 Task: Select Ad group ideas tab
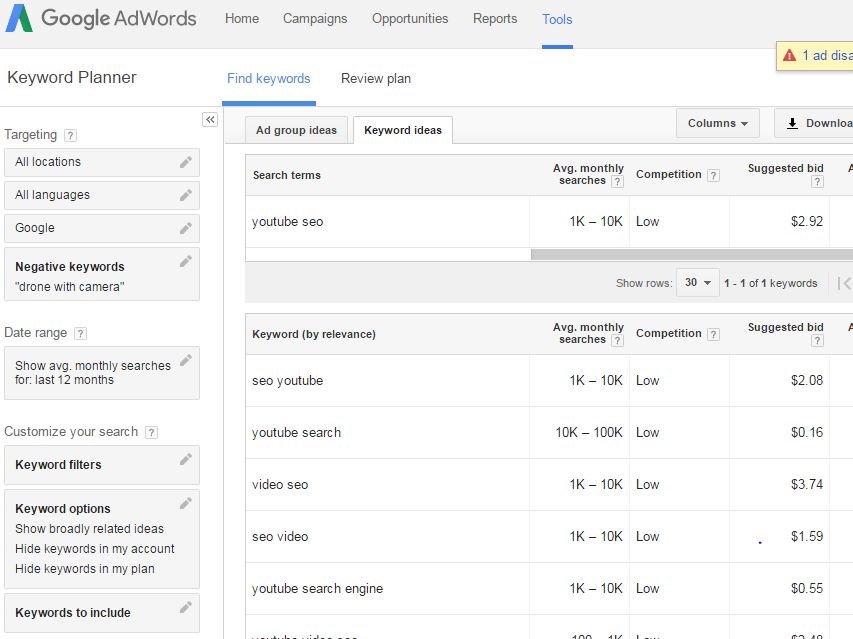click(296, 131)
